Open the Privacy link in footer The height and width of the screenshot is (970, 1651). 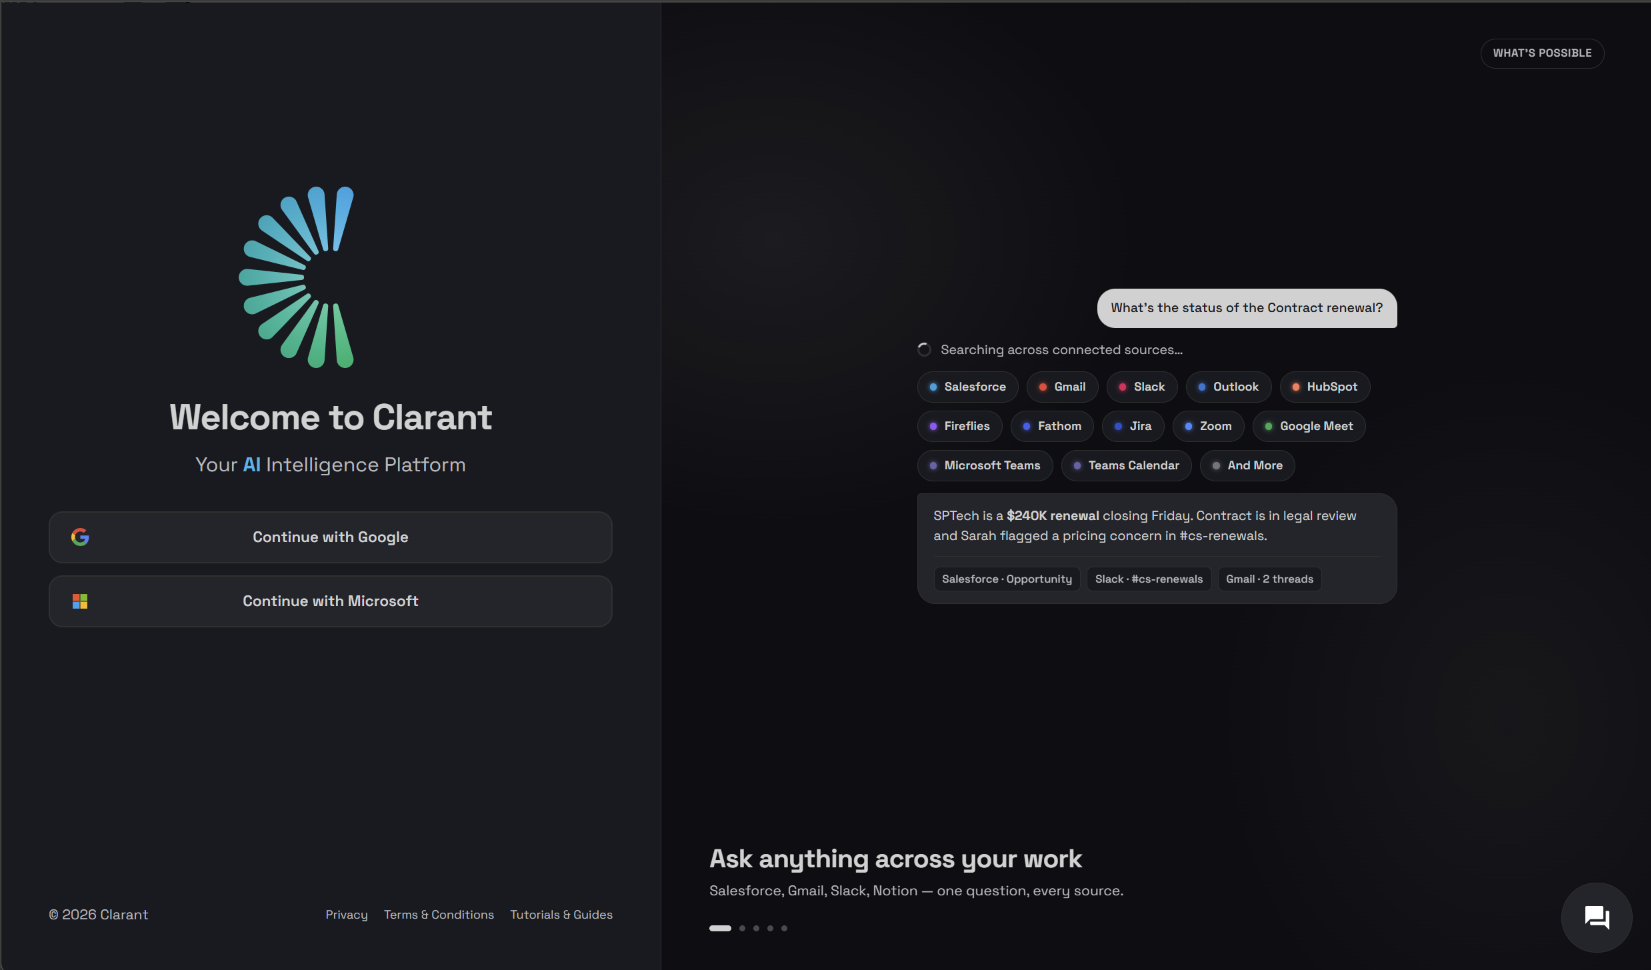pyautogui.click(x=347, y=915)
